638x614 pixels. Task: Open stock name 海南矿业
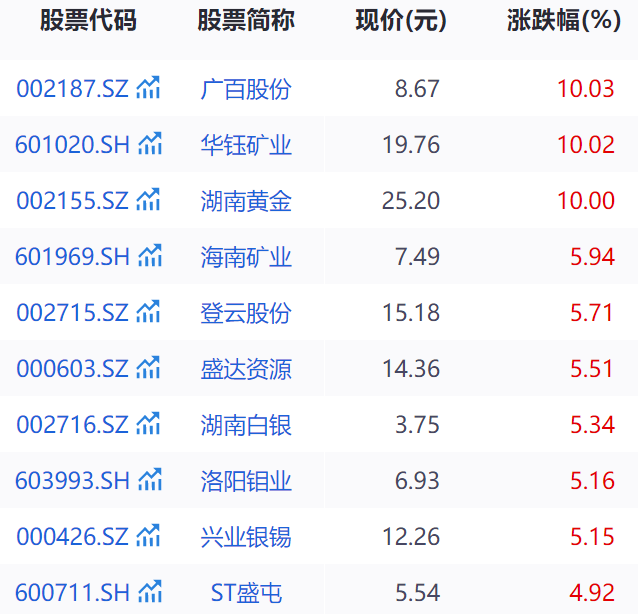[246, 257]
